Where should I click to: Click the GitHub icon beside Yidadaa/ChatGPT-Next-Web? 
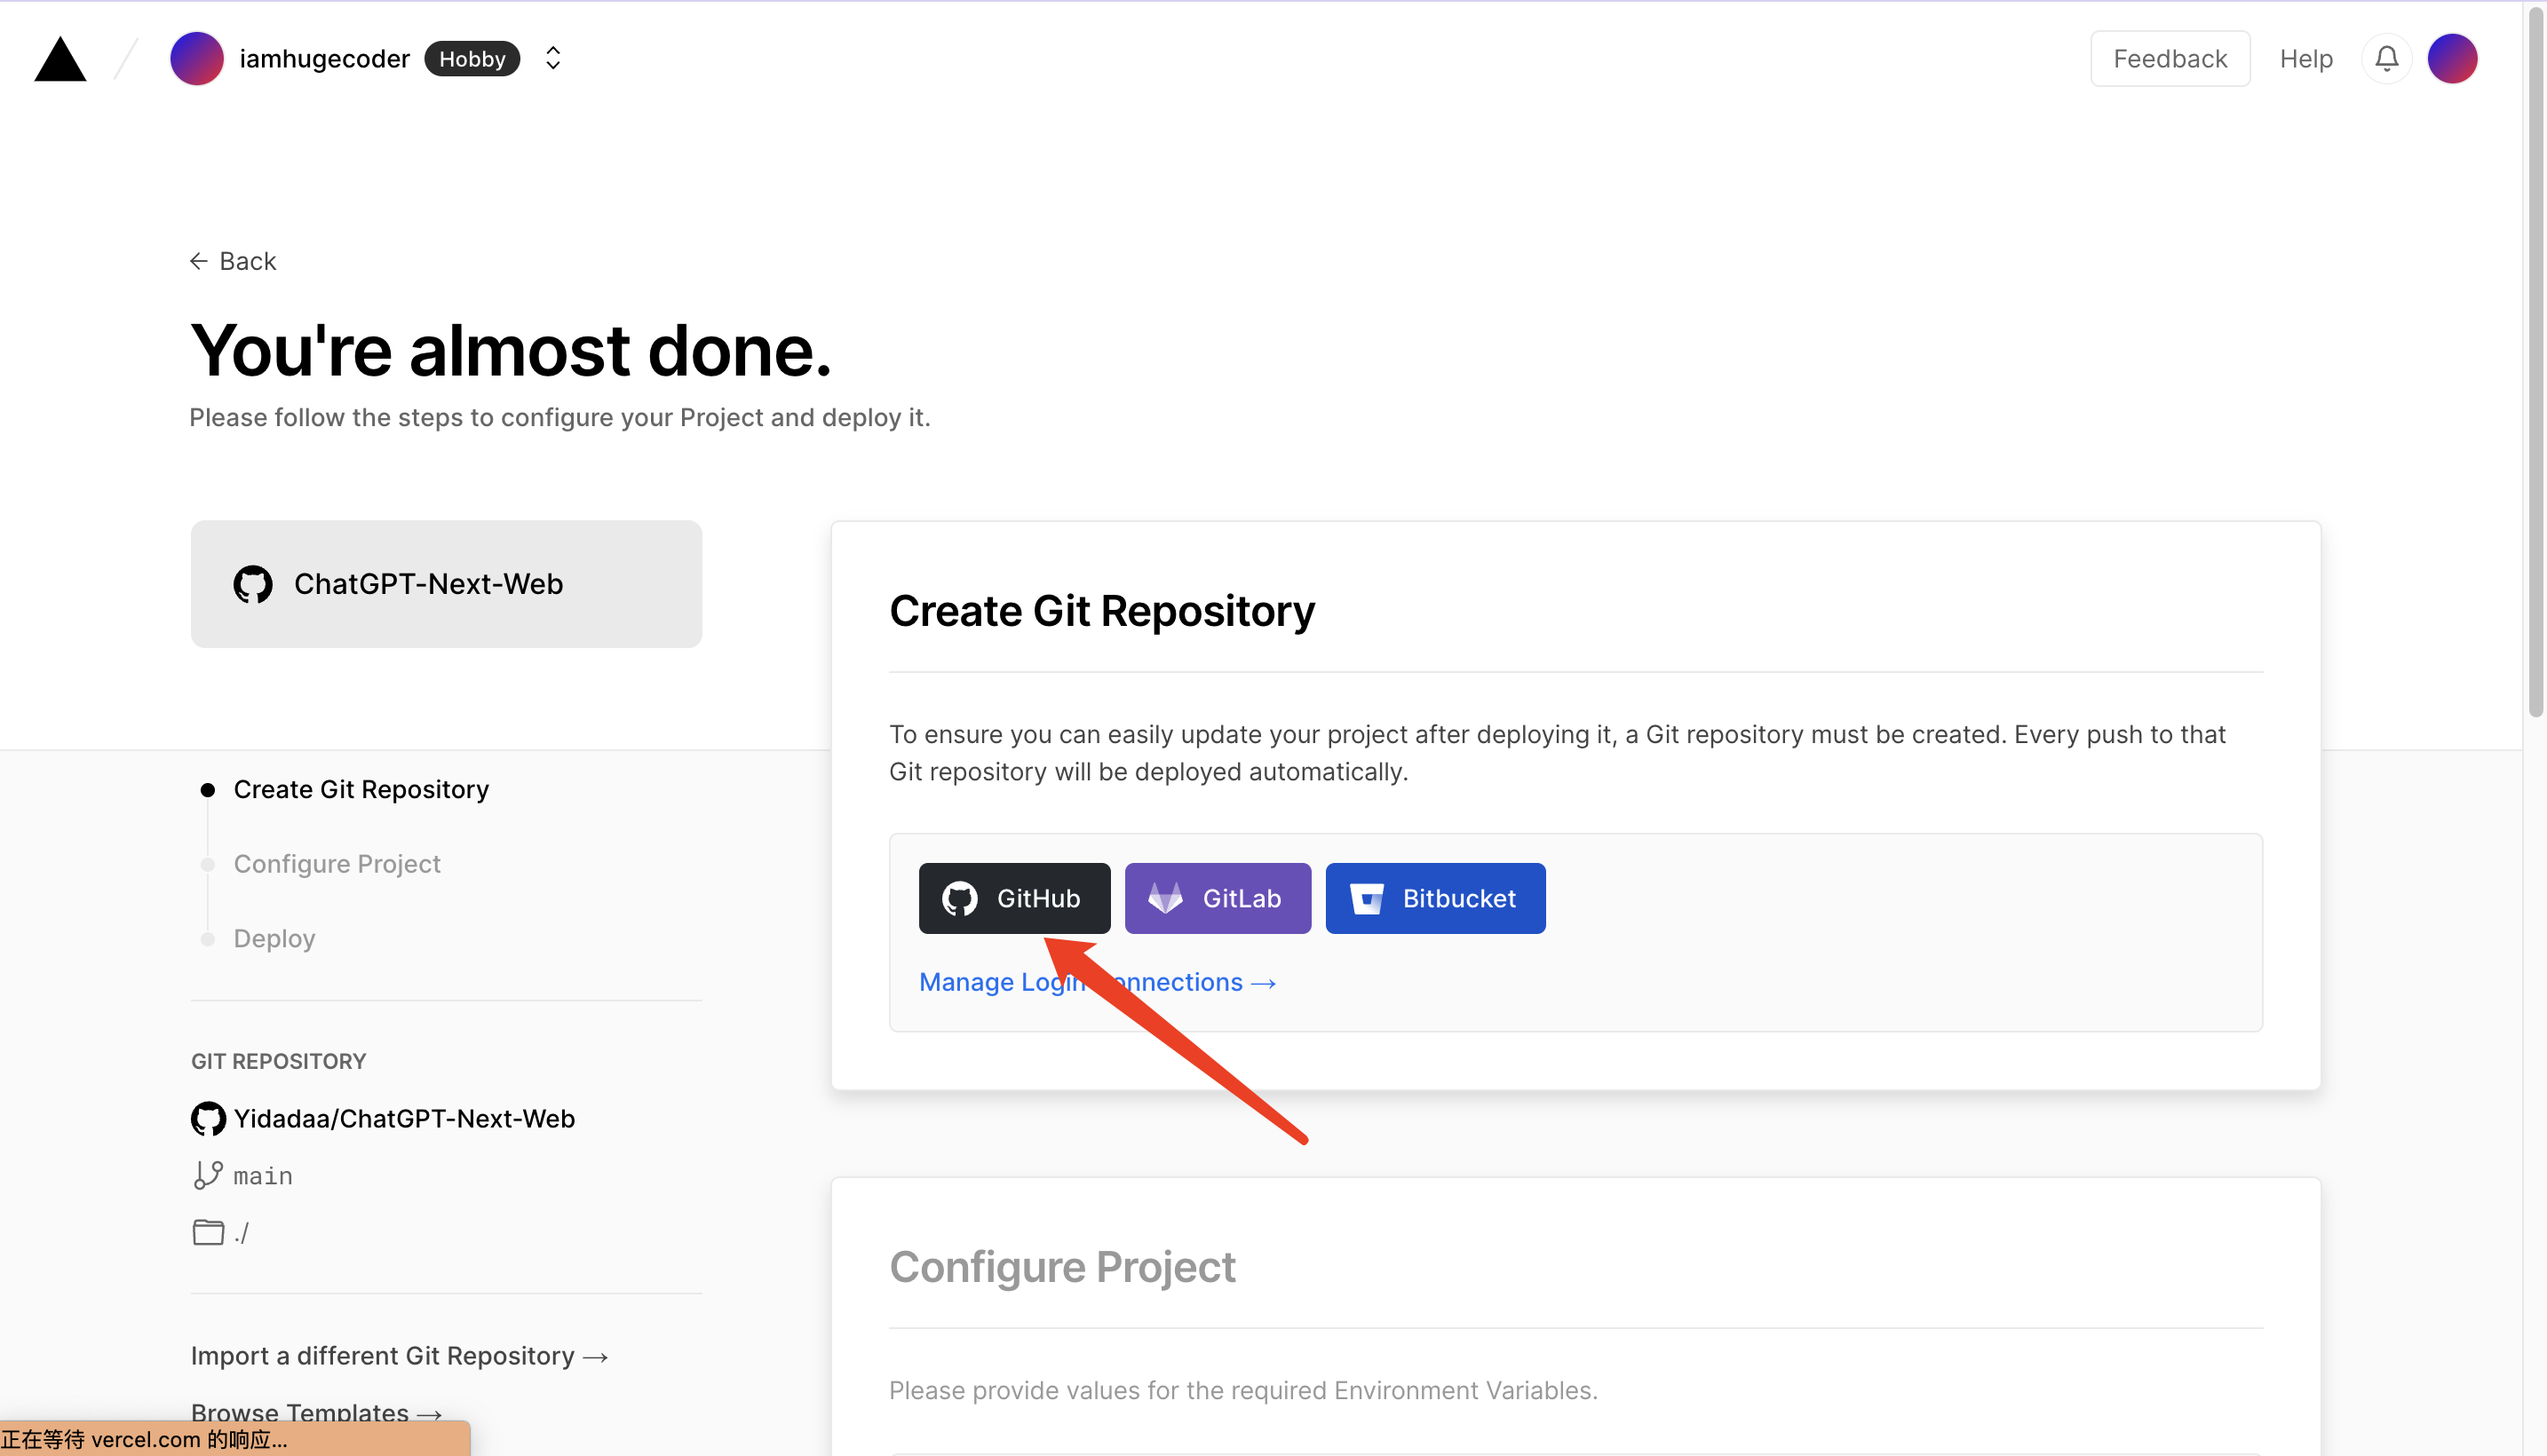tap(208, 1118)
